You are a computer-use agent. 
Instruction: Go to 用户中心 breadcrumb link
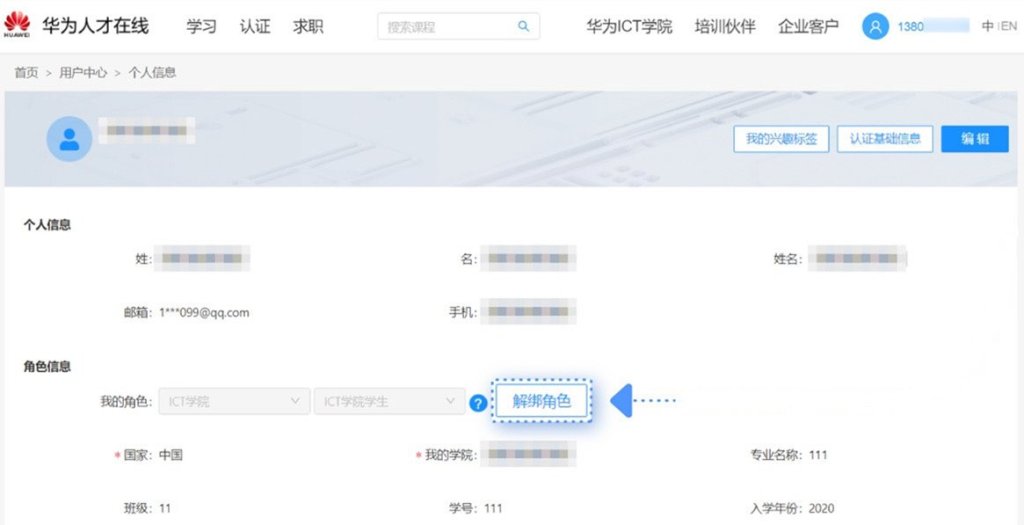(x=83, y=73)
